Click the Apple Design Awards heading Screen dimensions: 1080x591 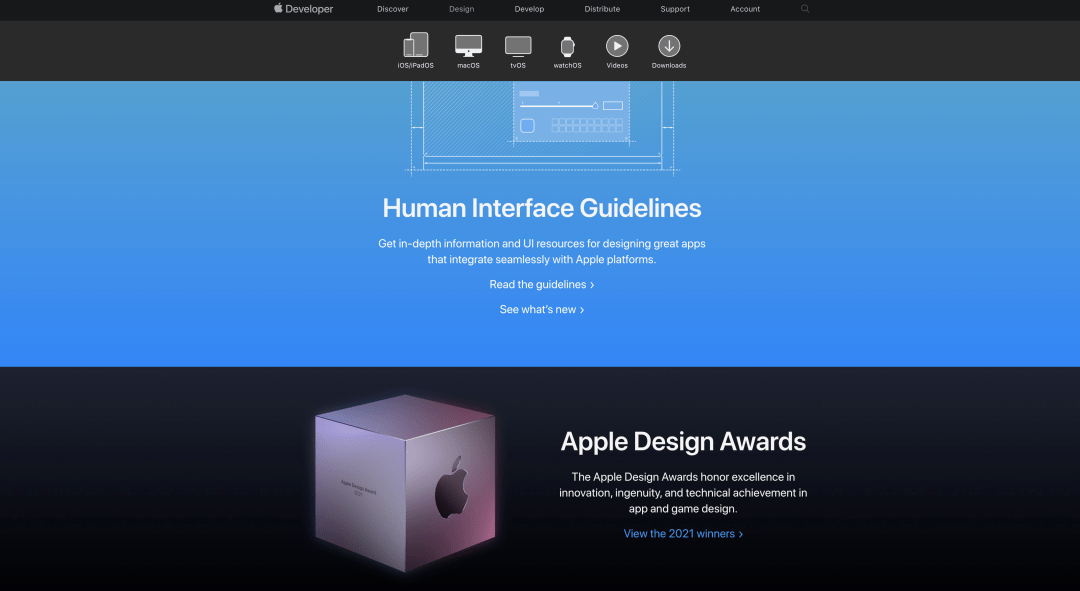pos(683,442)
